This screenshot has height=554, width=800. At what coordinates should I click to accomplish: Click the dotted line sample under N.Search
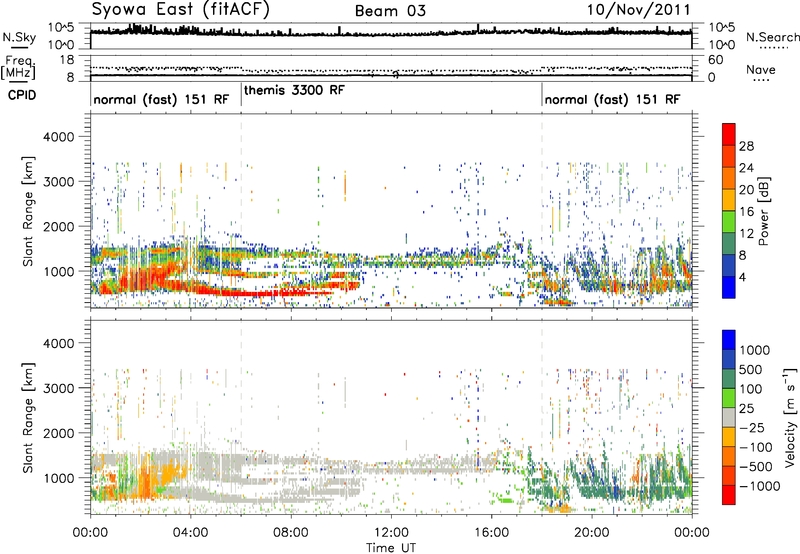tap(774, 48)
